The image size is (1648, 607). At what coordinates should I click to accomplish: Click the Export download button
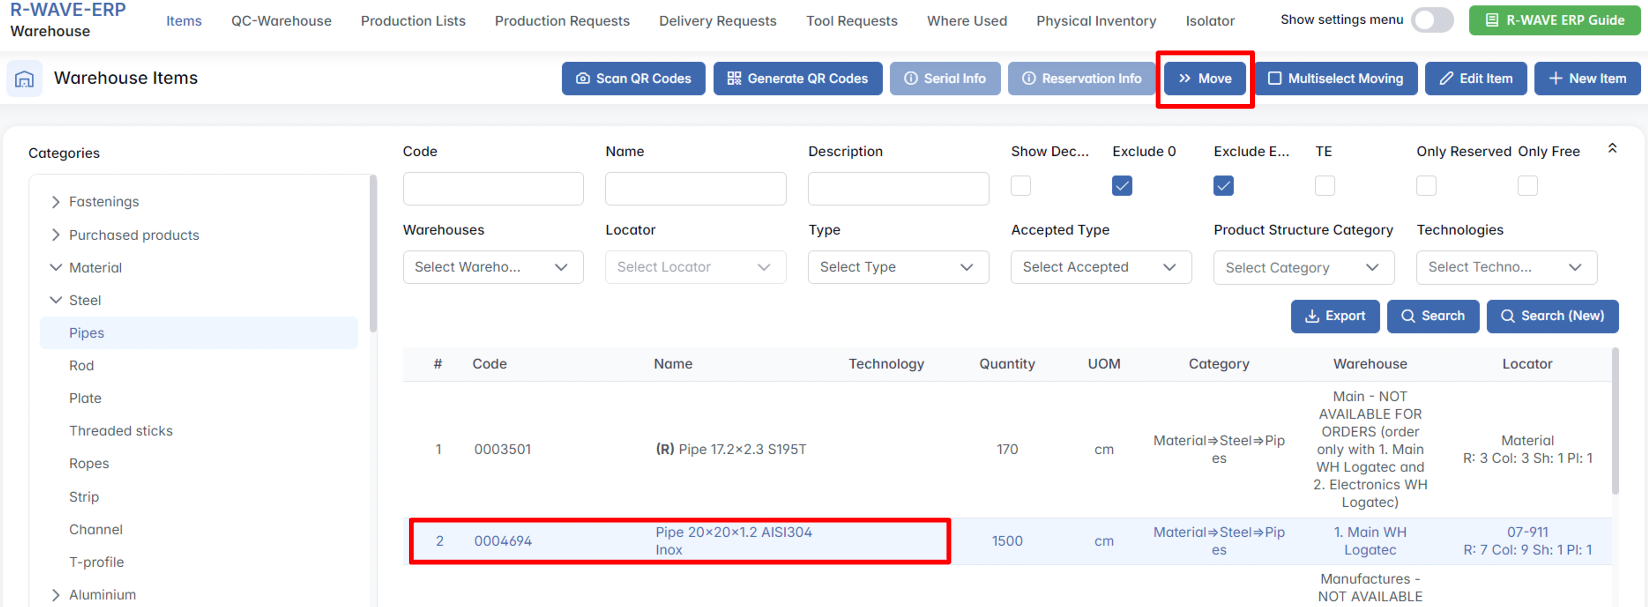coord(1335,316)
